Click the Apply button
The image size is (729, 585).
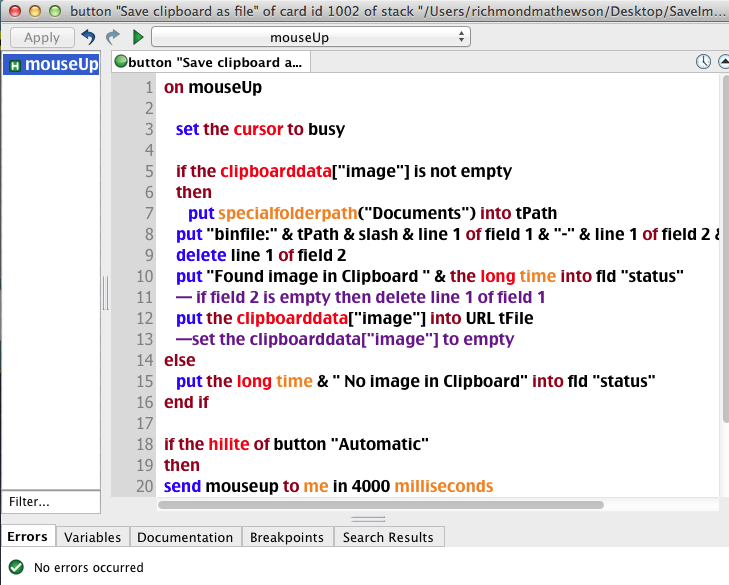tap(41, 37)
